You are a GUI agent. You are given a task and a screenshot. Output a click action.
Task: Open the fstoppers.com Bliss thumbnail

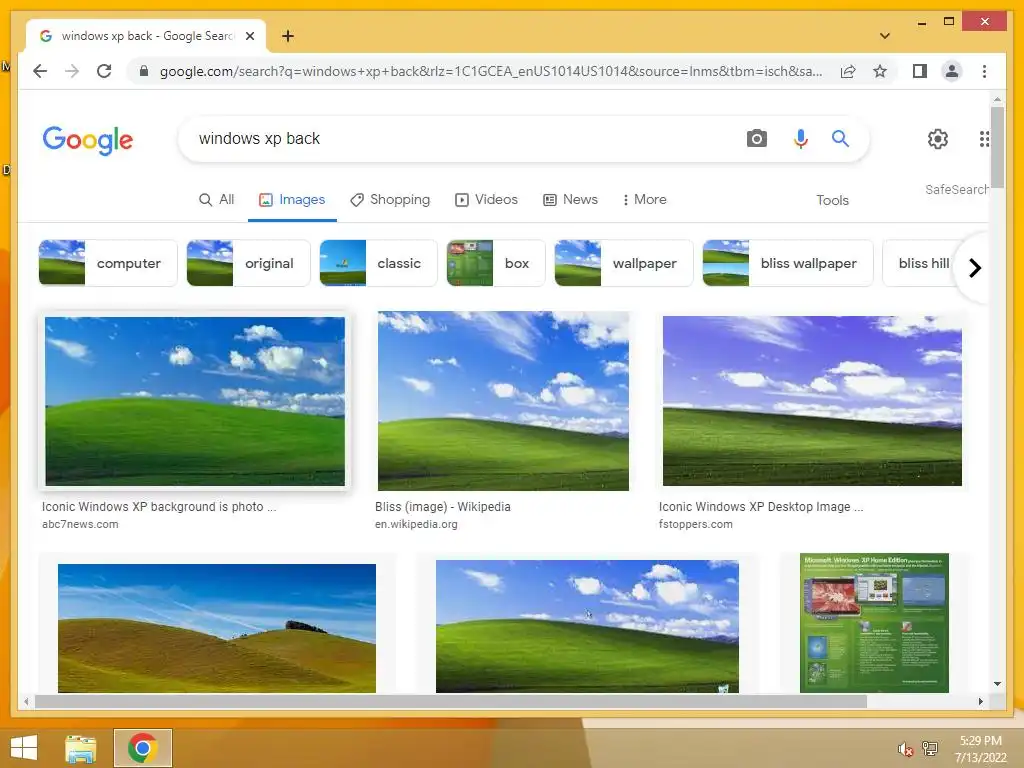812,401
